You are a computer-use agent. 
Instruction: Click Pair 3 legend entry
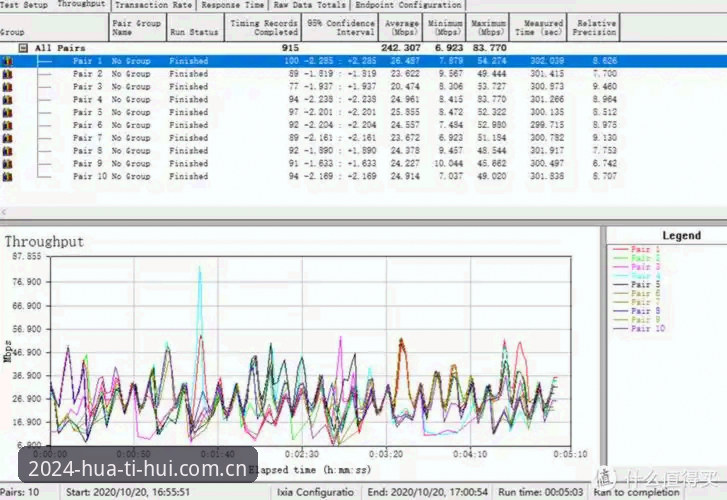pyautogui.click(x=637, y=267)
